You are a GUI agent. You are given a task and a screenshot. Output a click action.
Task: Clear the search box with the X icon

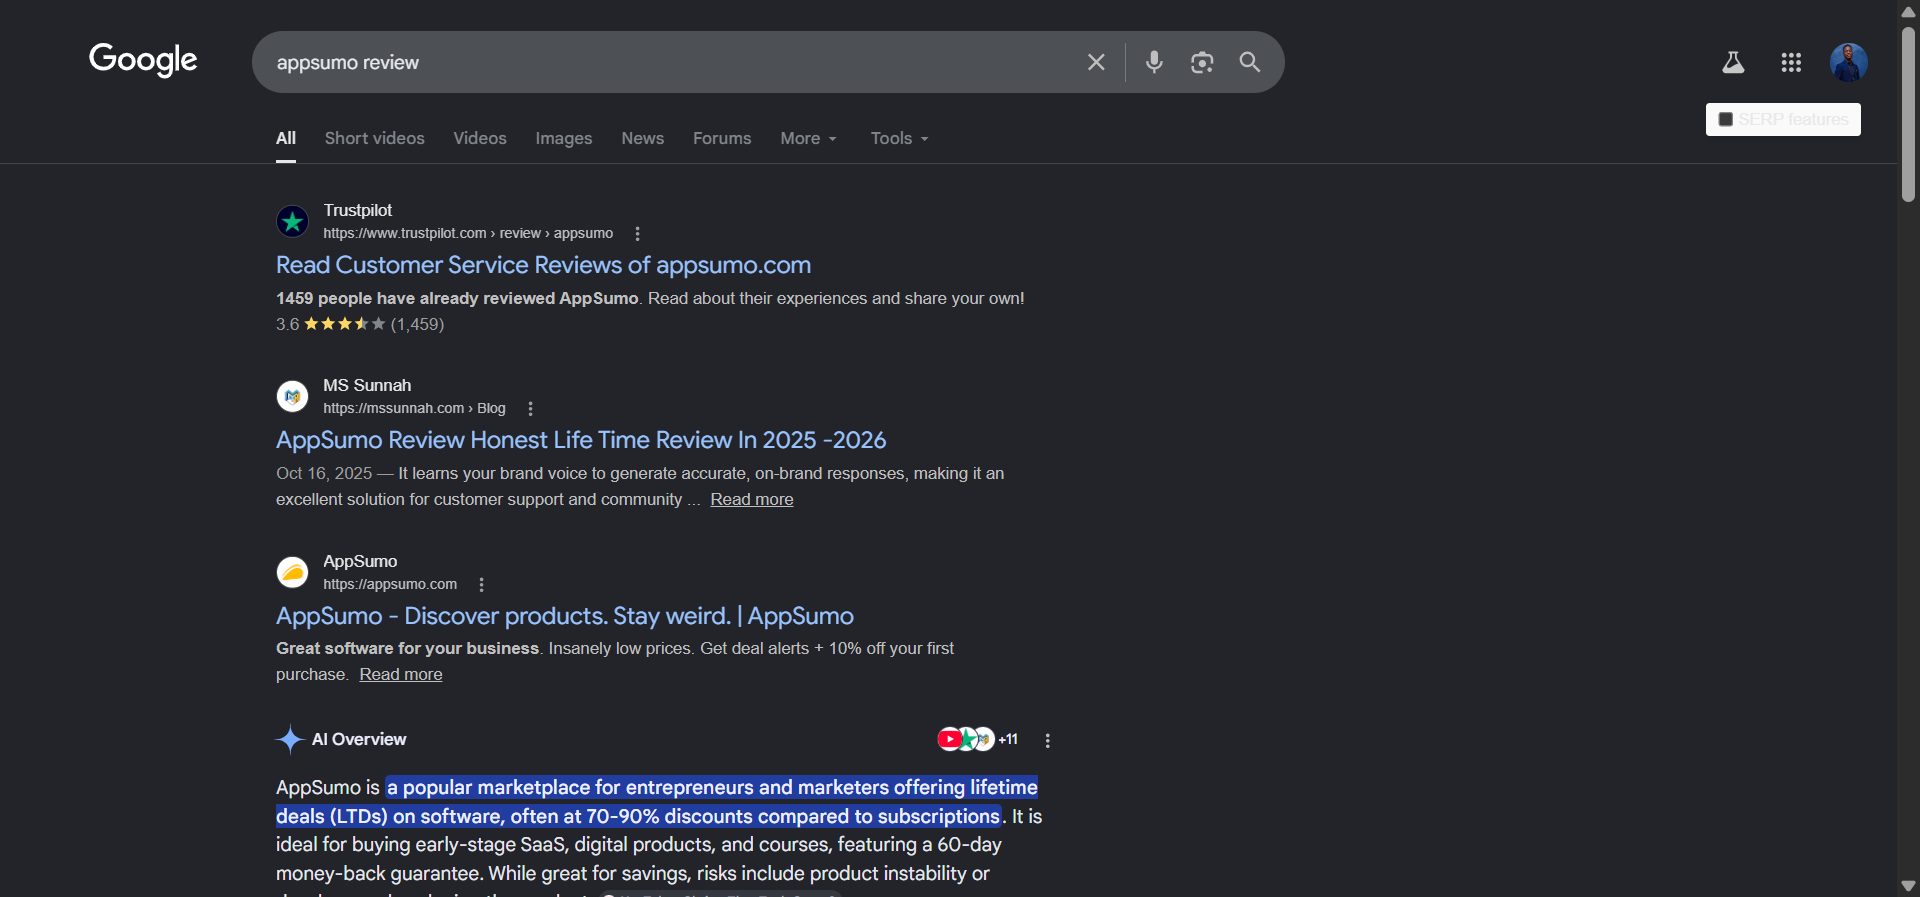coord(1096,62)
